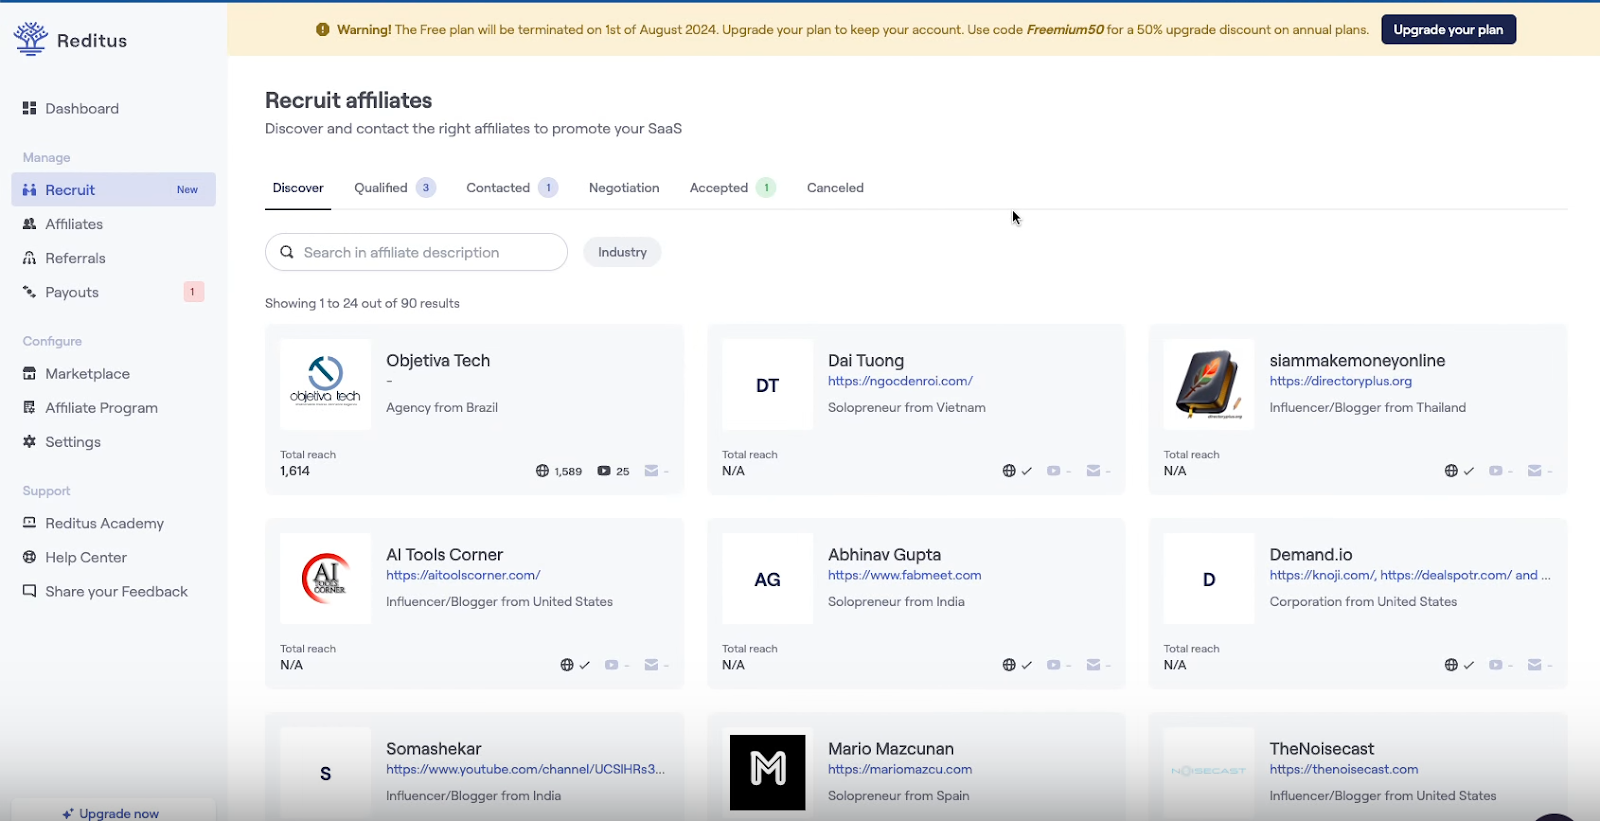The image size is (1600, 821).
Task: Open the aitoolscorner.com link
Action: (463, 575)
